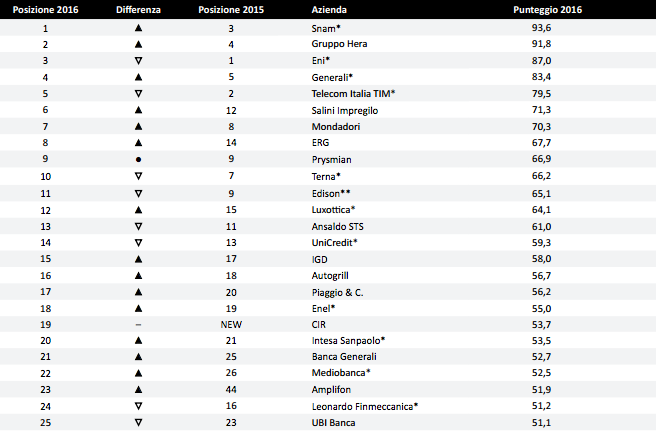
Task: Click the down arrow in Telecom Italia row
Action: (x=138, y=94)
